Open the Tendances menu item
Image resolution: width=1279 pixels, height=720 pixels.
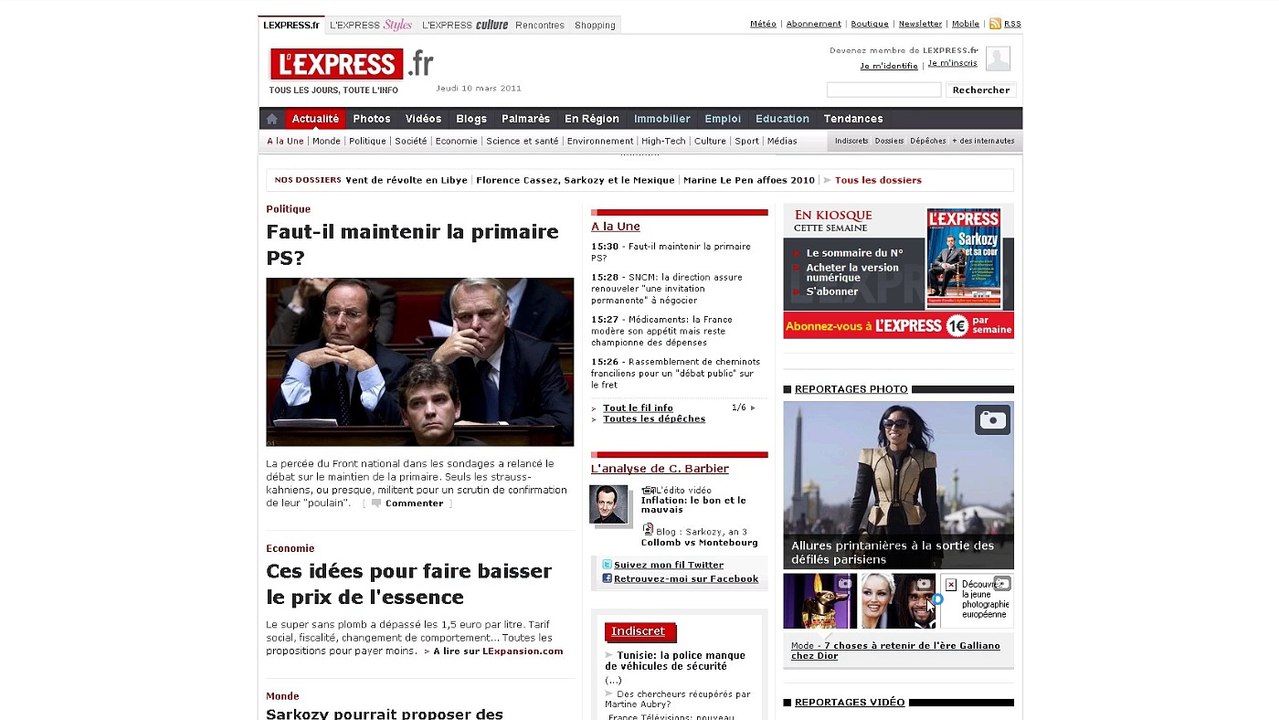point(853,119)
